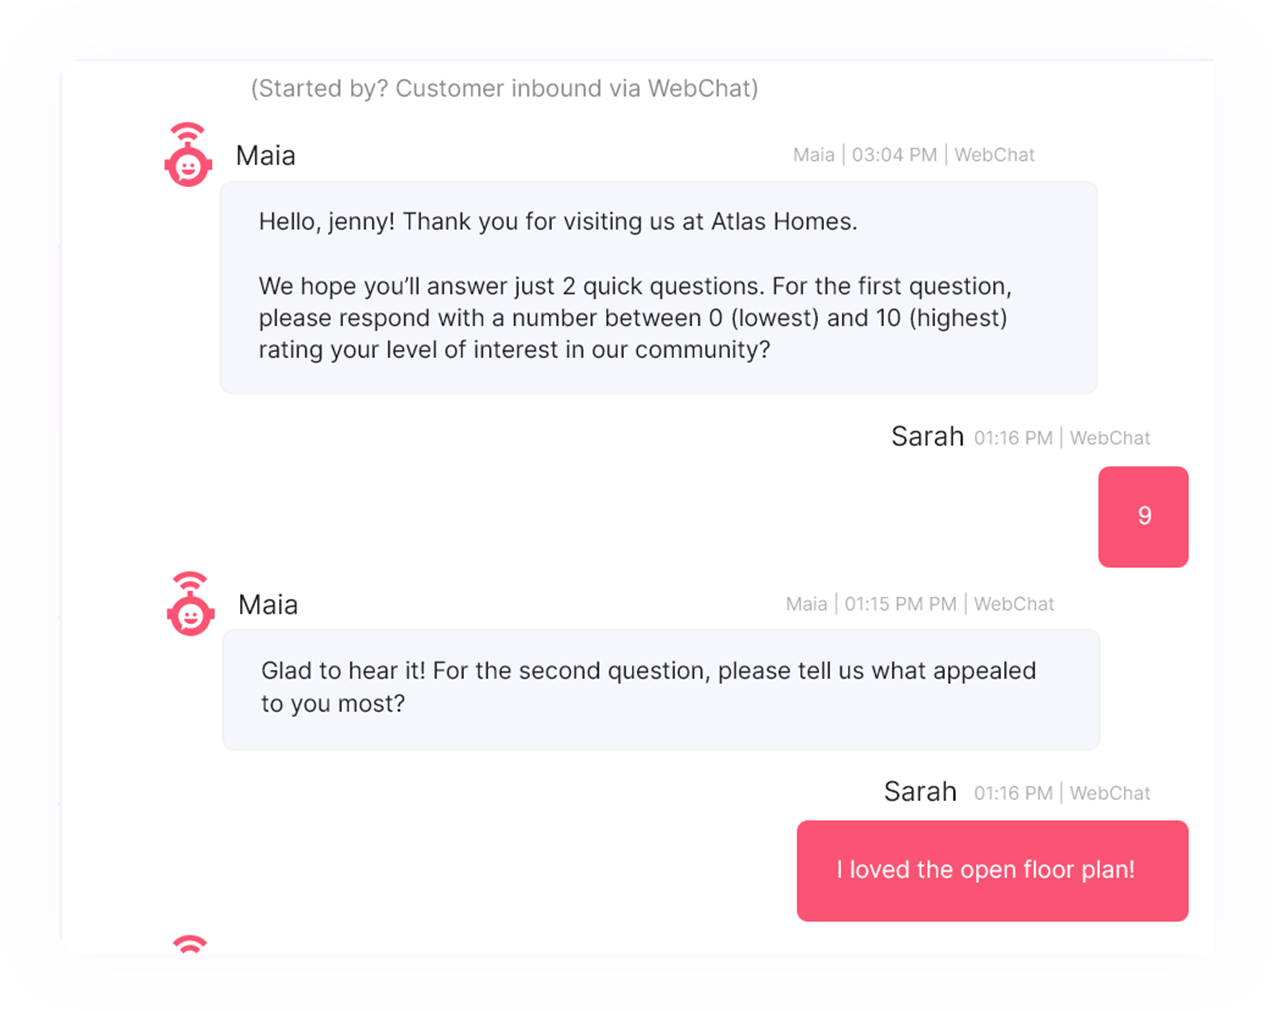The image size is (1273, 1012).
Task: Click the first Sarah sender name
Action: pyautogui.click(x=927, y=437)
